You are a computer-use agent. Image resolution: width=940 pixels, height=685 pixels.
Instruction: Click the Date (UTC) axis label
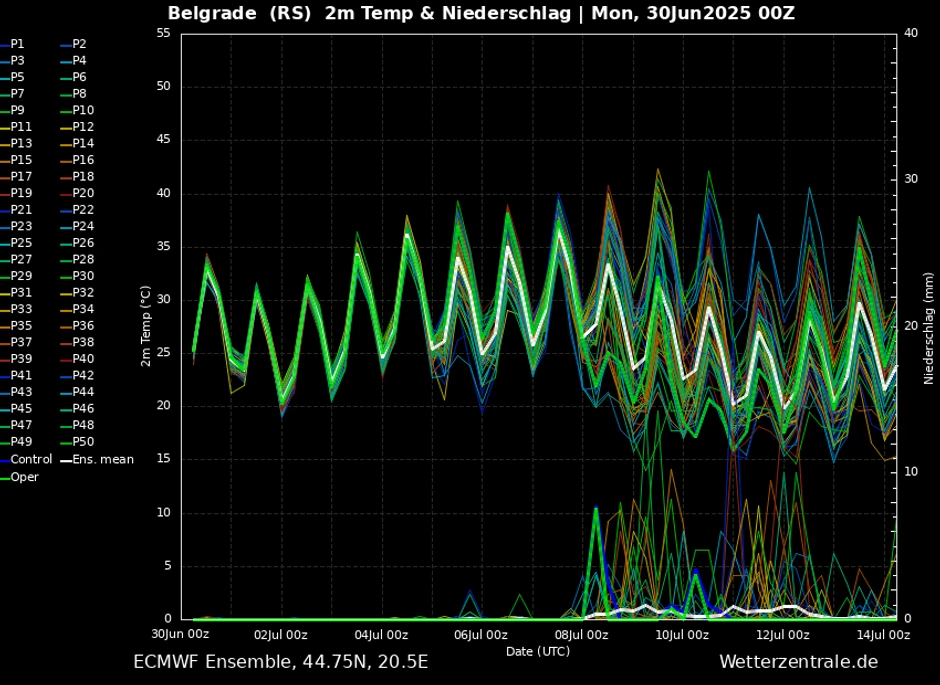tap(538, 651)
